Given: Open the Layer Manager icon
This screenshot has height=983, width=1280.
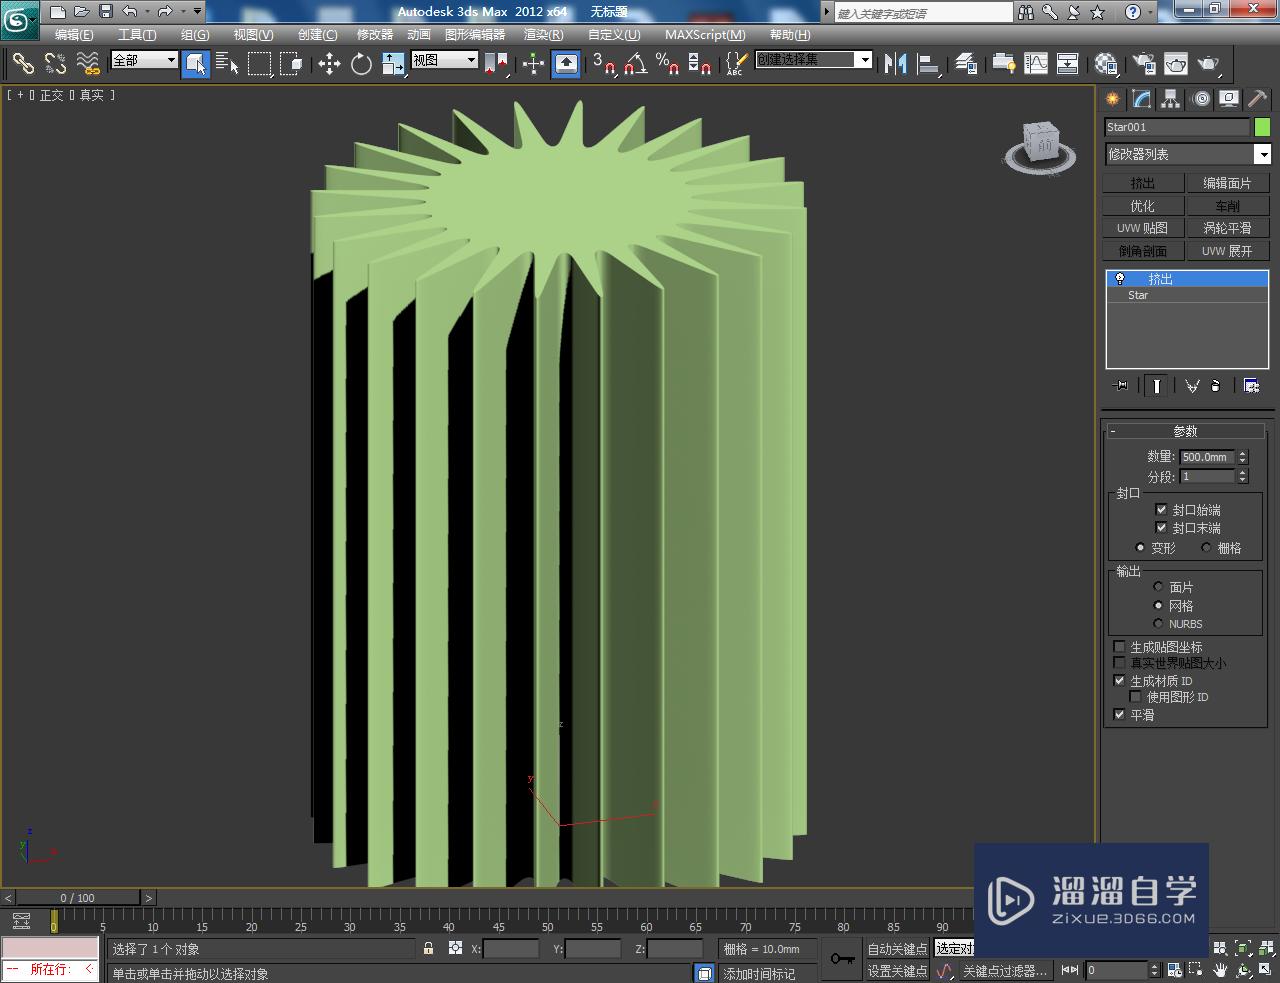Looking at the screenshot, I should (x=966, y=64).
